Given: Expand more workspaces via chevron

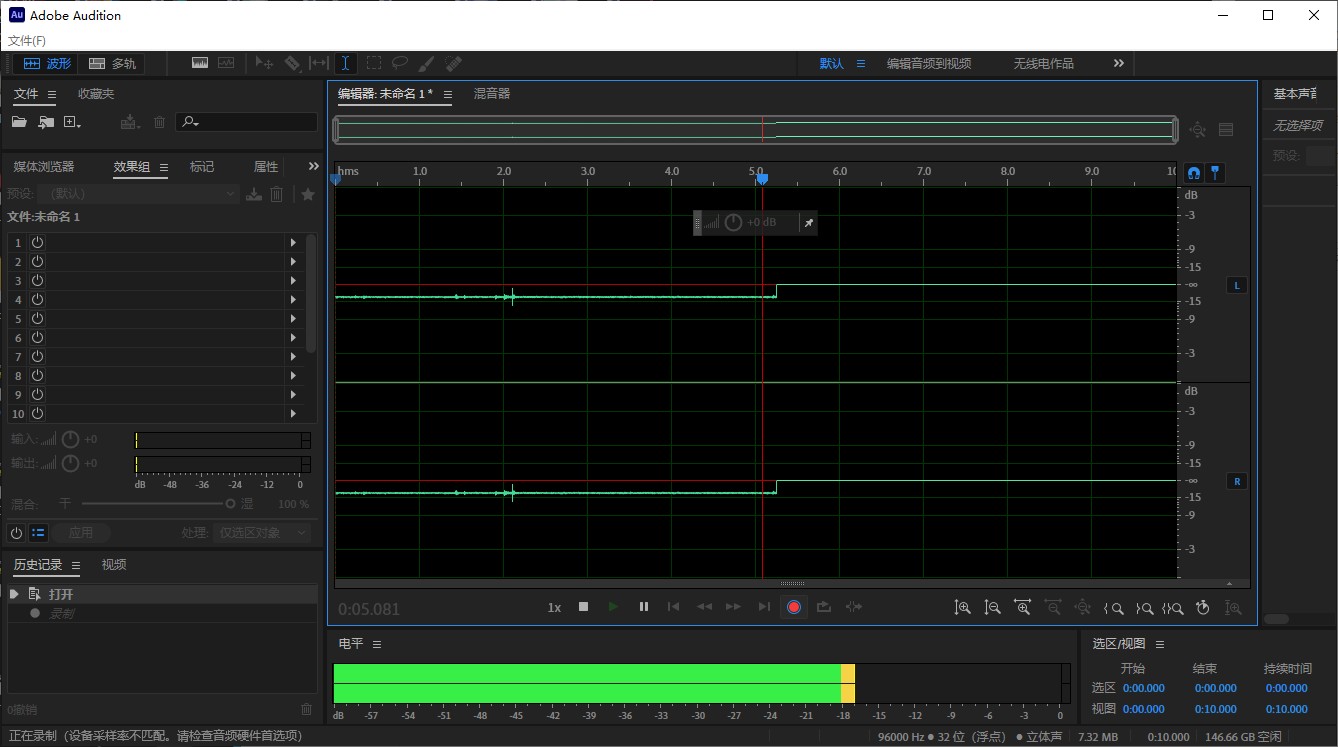Looking at the screenshot, I should pyautogui.click(x=1119, y=63).
